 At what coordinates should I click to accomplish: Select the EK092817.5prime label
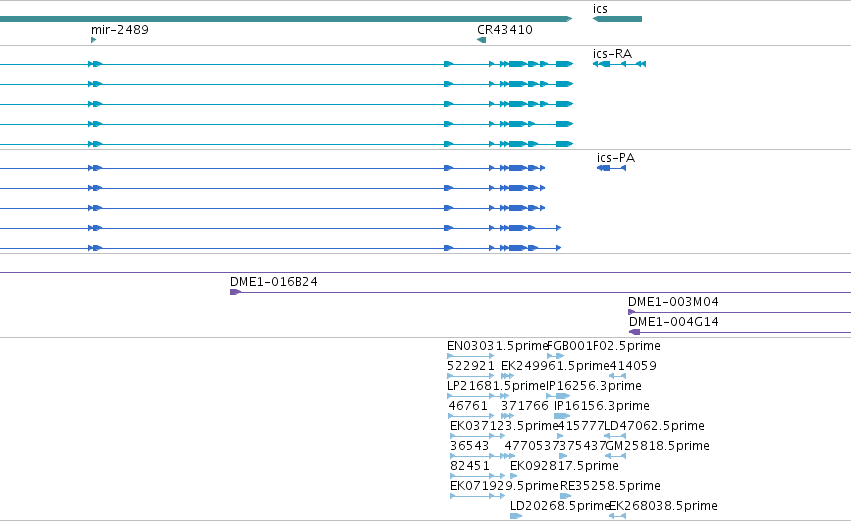[564, 466]
